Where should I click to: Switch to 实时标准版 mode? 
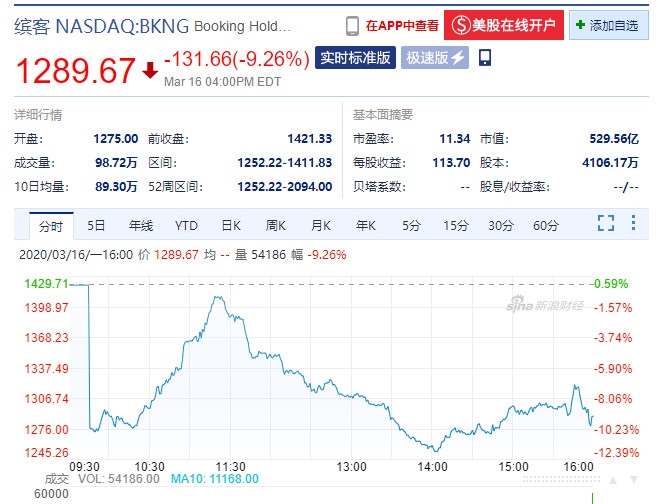click(x=355, y=58)
